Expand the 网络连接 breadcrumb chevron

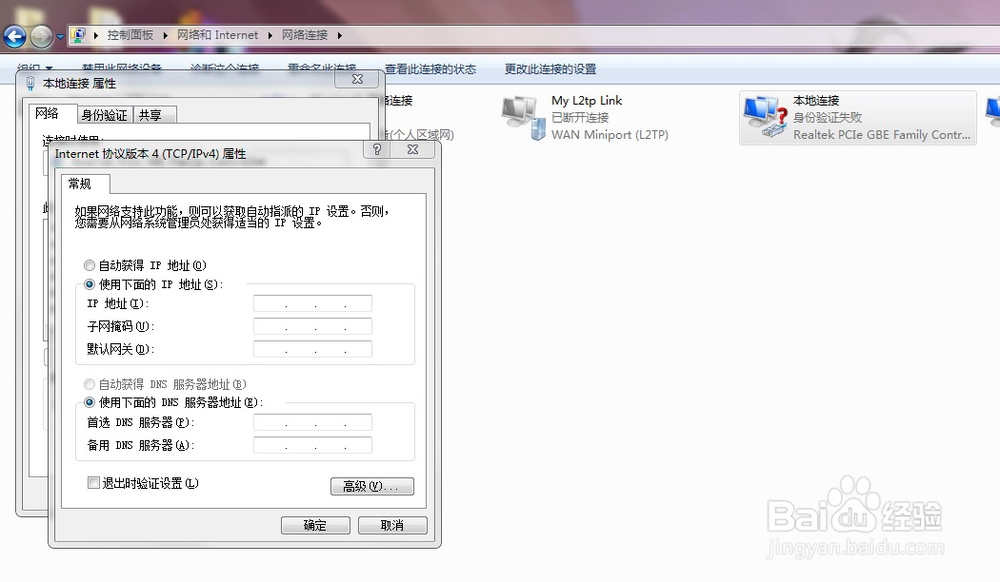coord(340,34)
